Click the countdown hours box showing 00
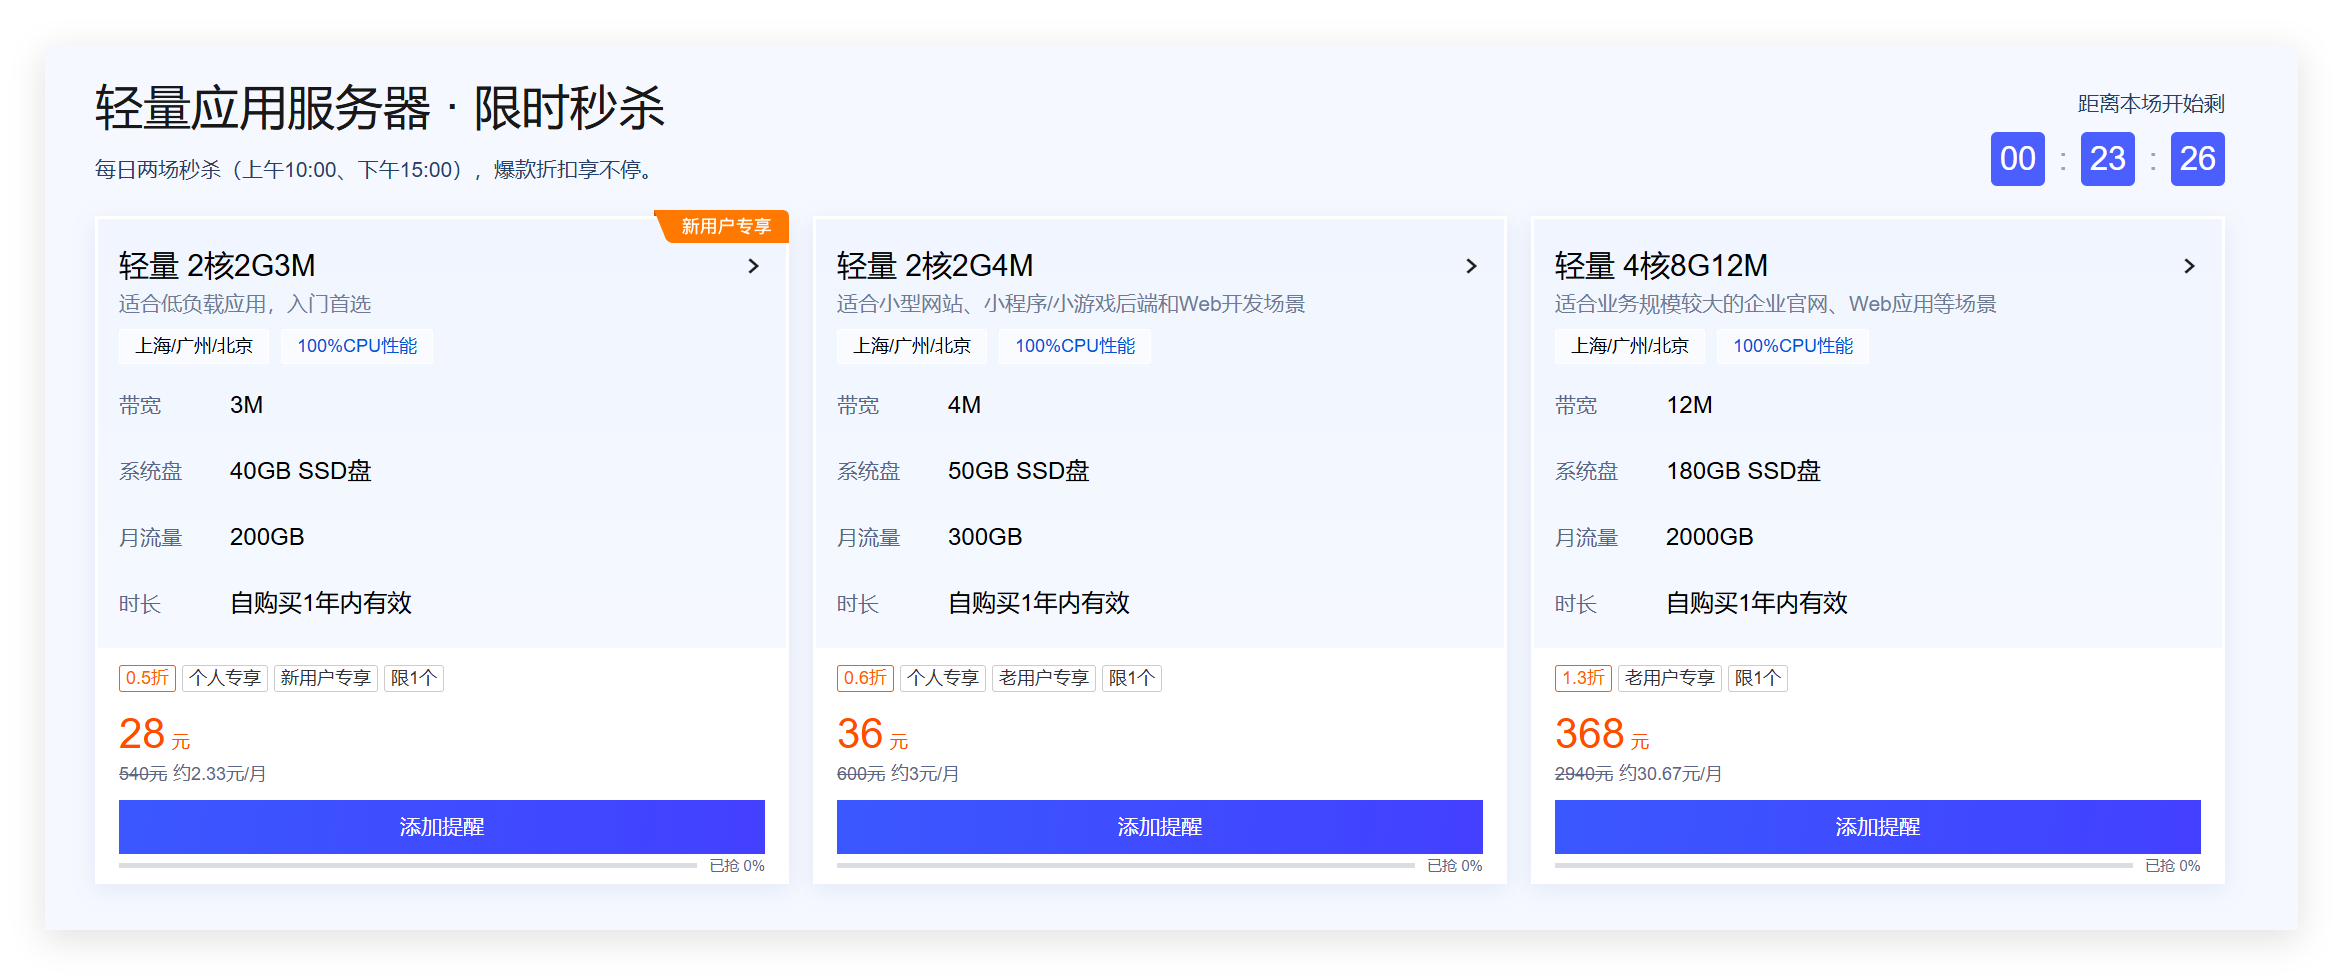The image size is (2343, 975). 2018,159
